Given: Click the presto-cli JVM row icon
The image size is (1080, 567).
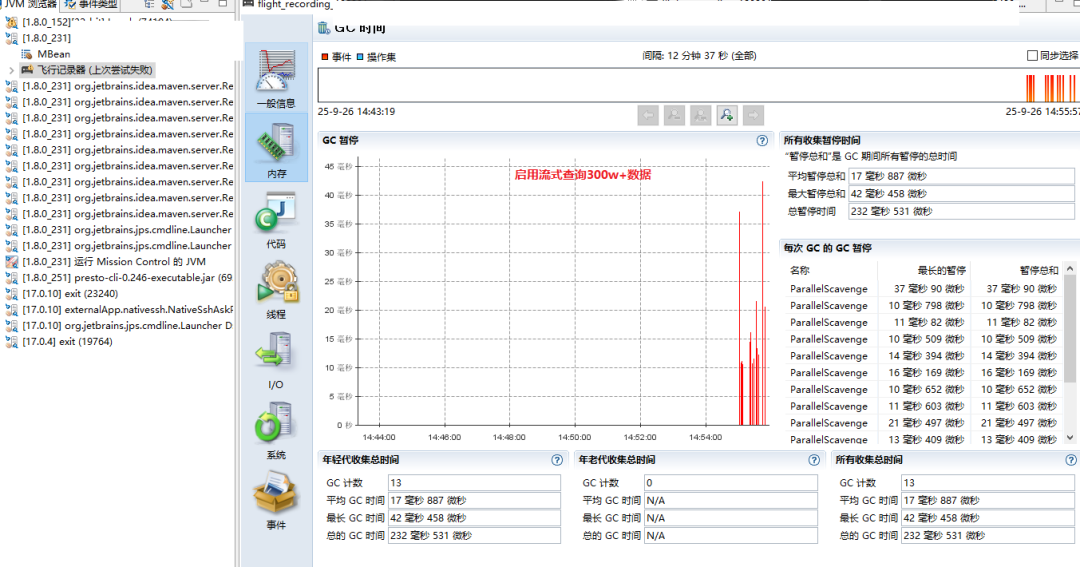Looking at the screenshot, I should coord(12,278).
